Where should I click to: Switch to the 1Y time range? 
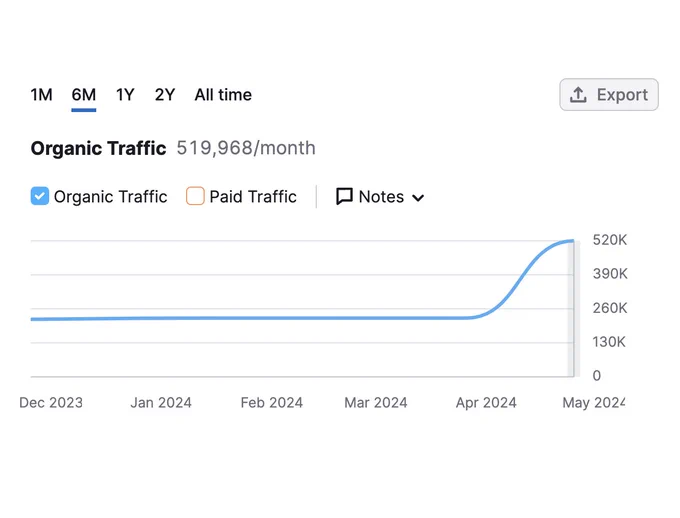(125, 95)
